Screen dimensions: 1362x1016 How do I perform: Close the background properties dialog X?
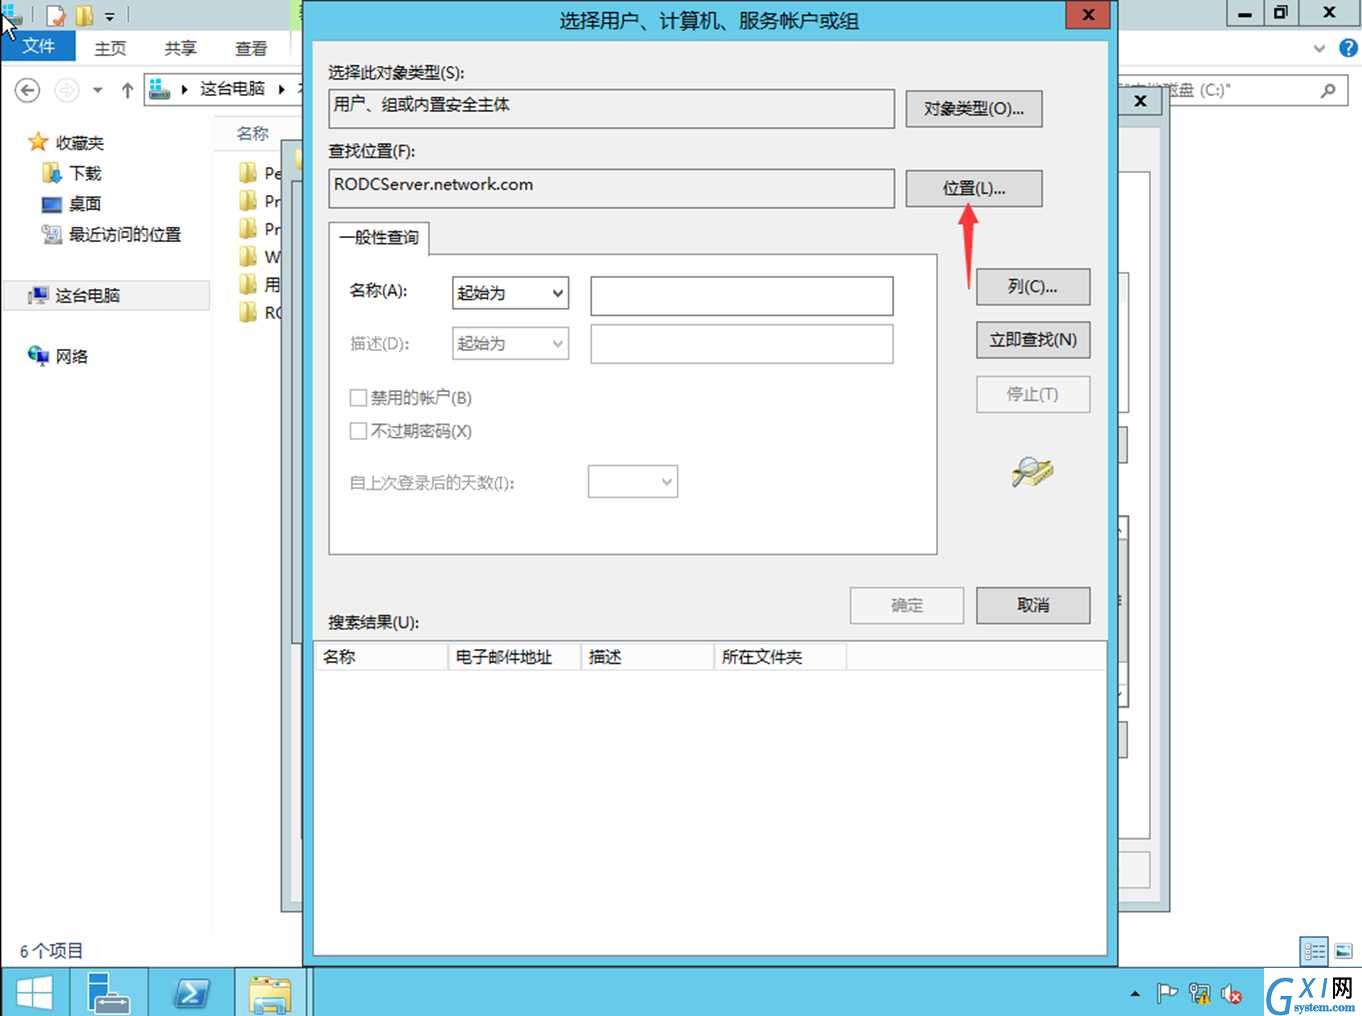tap(1140, 101)
